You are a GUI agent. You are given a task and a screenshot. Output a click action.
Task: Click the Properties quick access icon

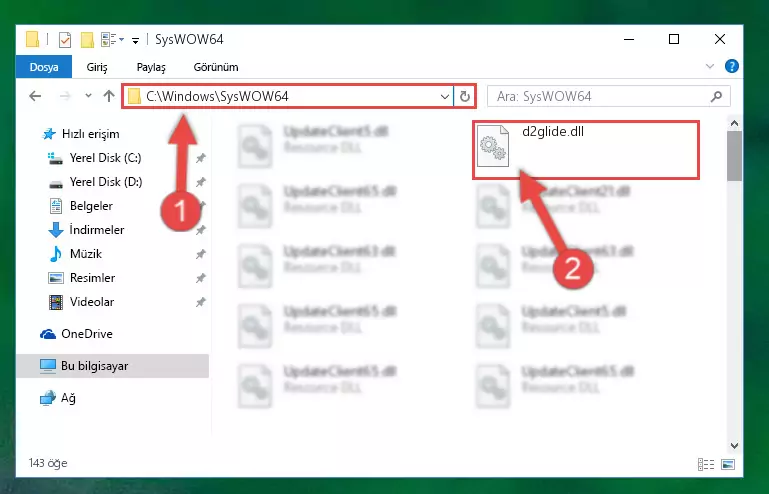(64, 39)
